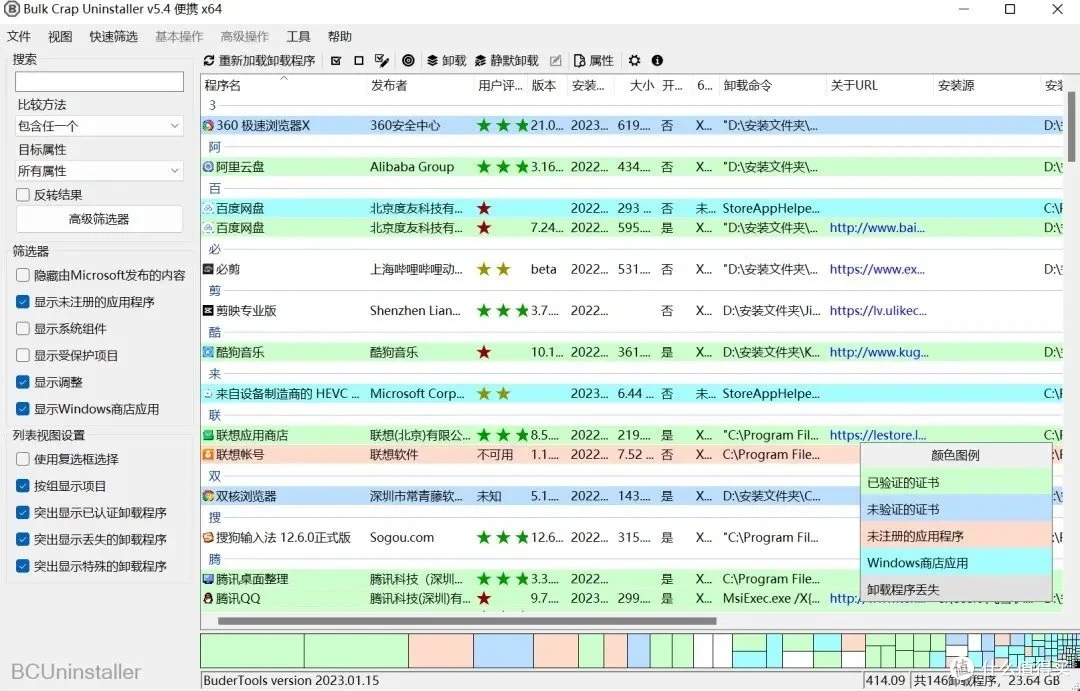Click the horizontal scrollbar under the list
Image resolution: width=1080 pixels, height=691 pixels.
pyautogui.click(x=467, y=621)
